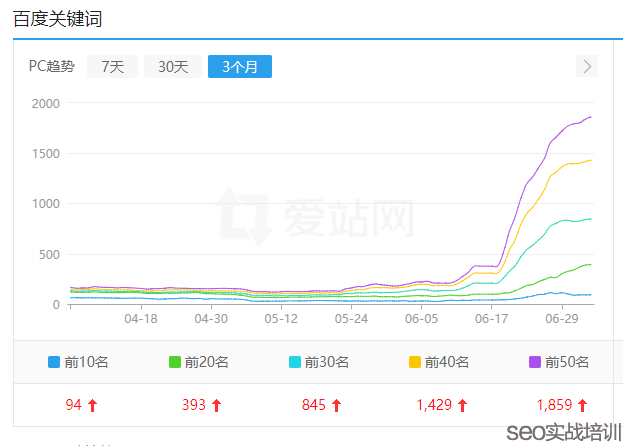Click the blue 前10名 color swatch
The height and width of the screenshot is (446, 623).
coord(54,362)
